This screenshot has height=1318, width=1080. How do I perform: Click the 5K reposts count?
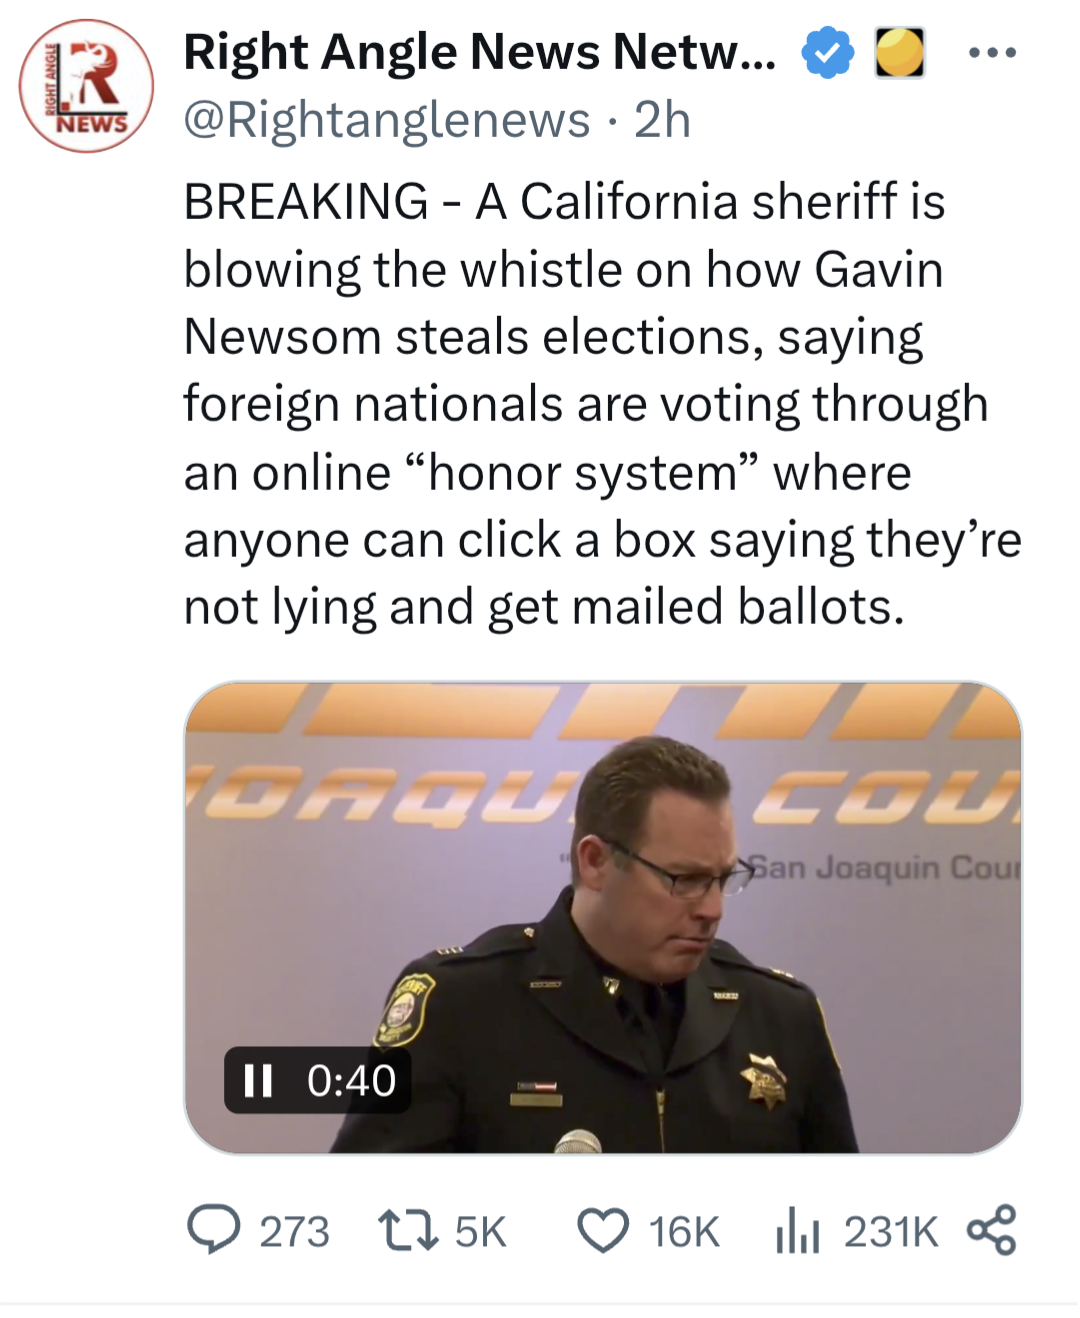[480, 1232]
